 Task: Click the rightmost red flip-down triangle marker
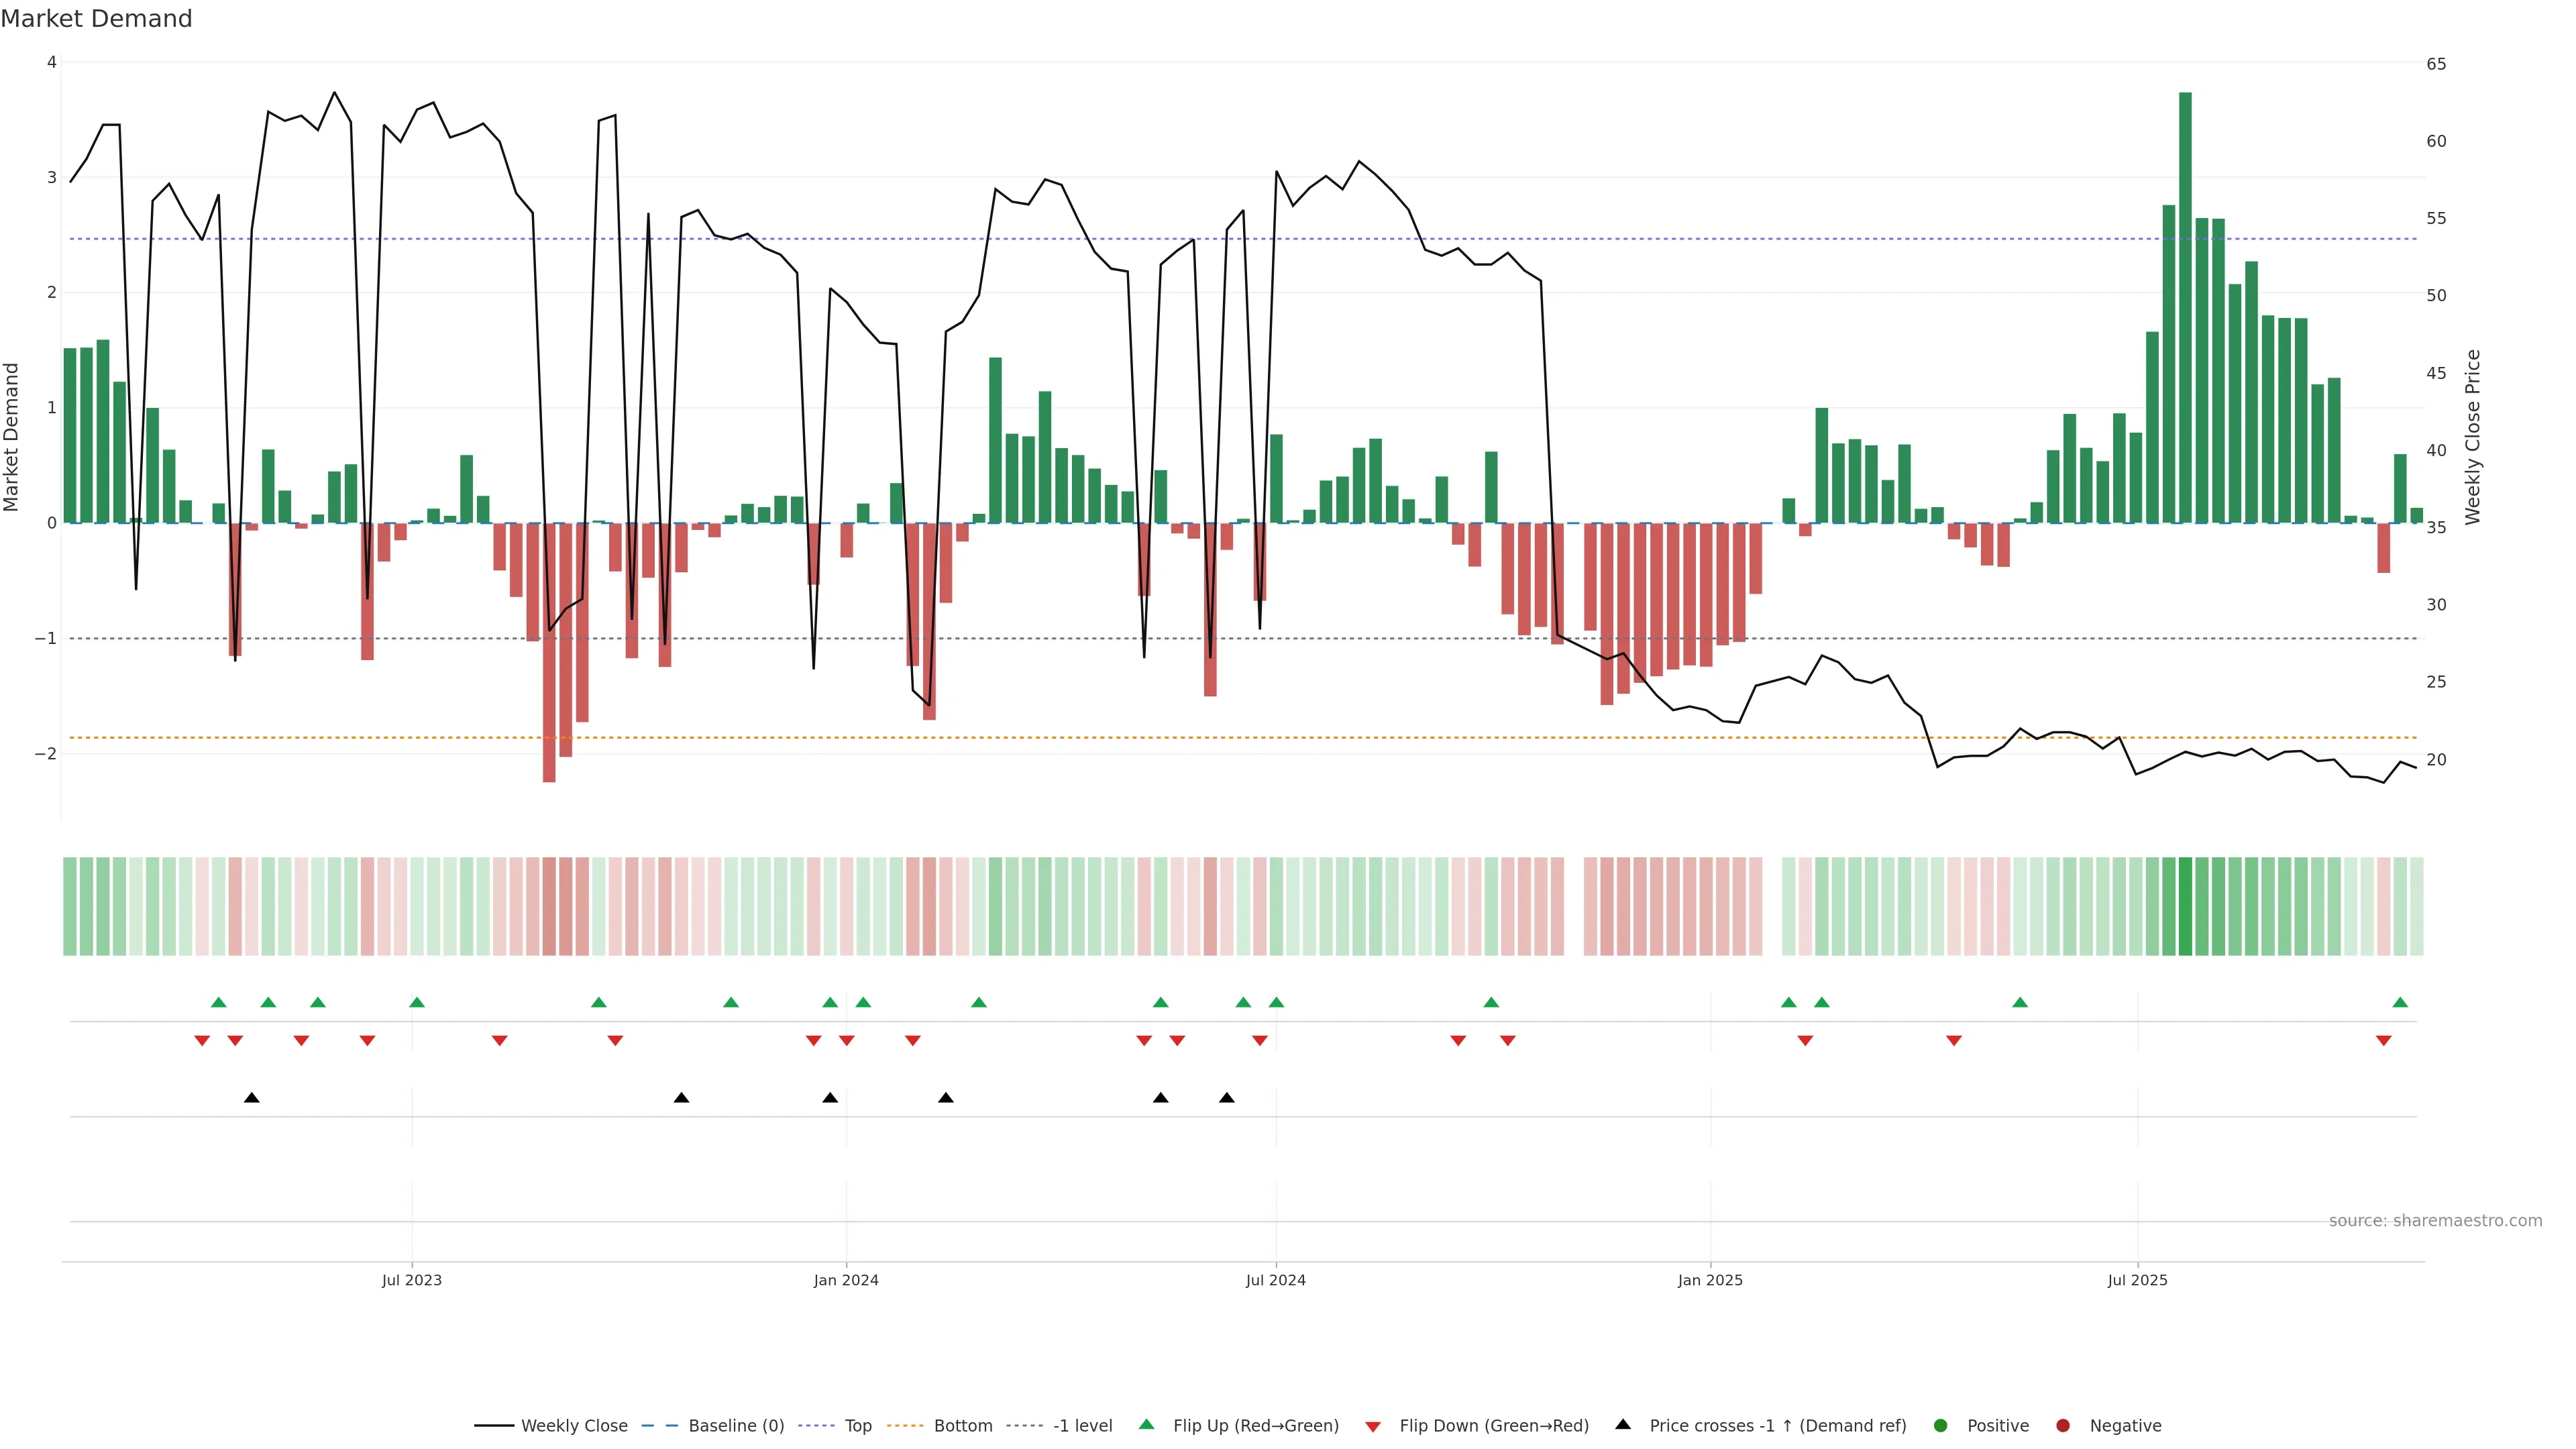coord(2383,1041)
